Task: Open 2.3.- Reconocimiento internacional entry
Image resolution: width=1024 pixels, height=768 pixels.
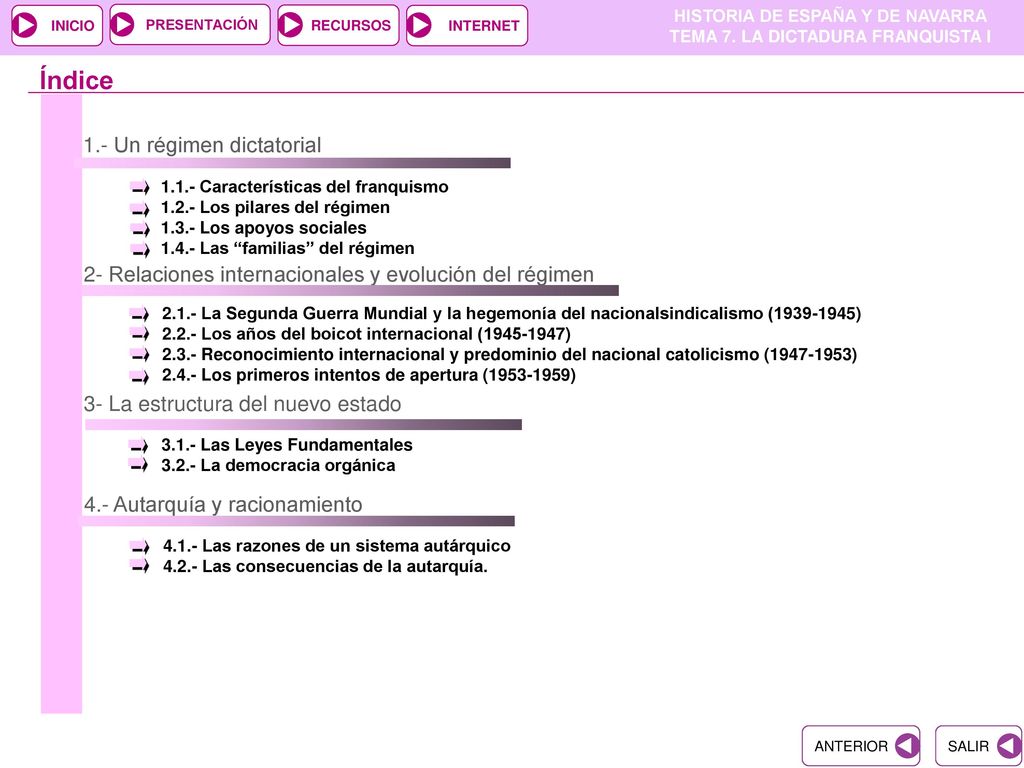Action: tap(509, 355)
